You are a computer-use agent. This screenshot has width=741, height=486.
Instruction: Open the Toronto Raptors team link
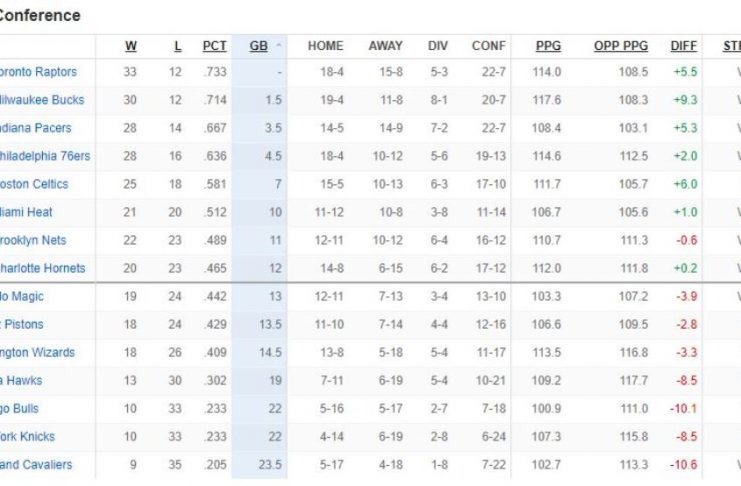38,72
